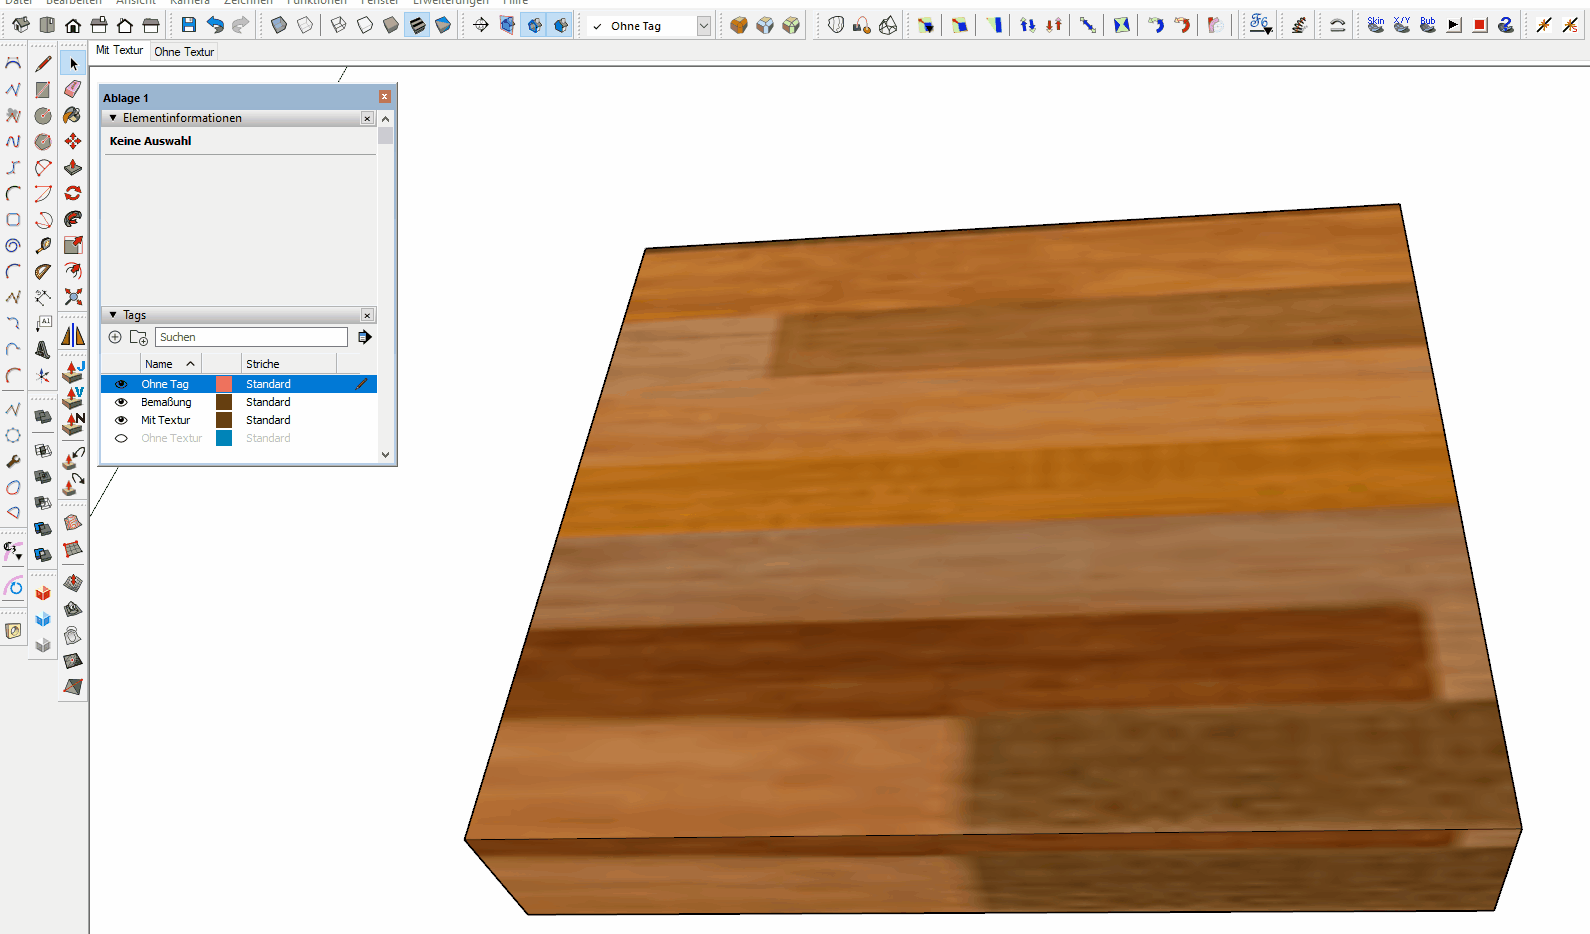The image size is (1590, 934).
Task: Open the Ohne Tag dropdown in toolbar
Action: pyautogui.click(x=703, y=26)
